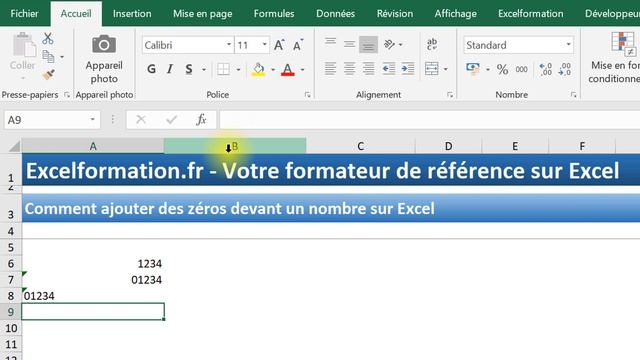Decrease font size with small A icon
The width and height of the screenshot is (640, 360).
click(298, 45)
